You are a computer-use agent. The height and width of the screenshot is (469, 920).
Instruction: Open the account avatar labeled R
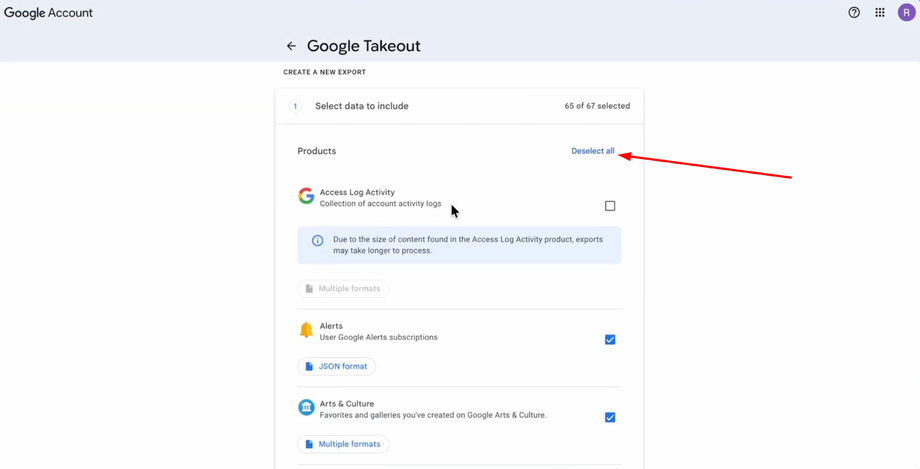click(x=907, y=12)
